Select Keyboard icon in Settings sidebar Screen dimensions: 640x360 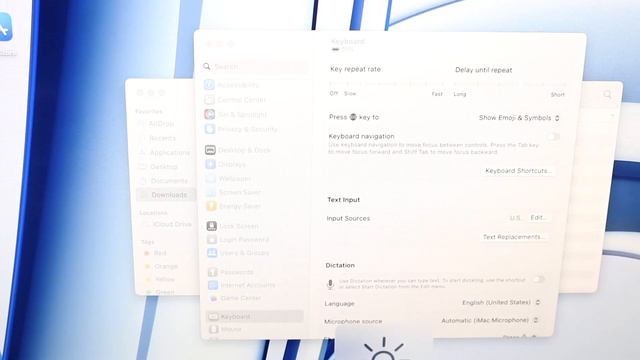pyautogui.click(x=213, y=316)
